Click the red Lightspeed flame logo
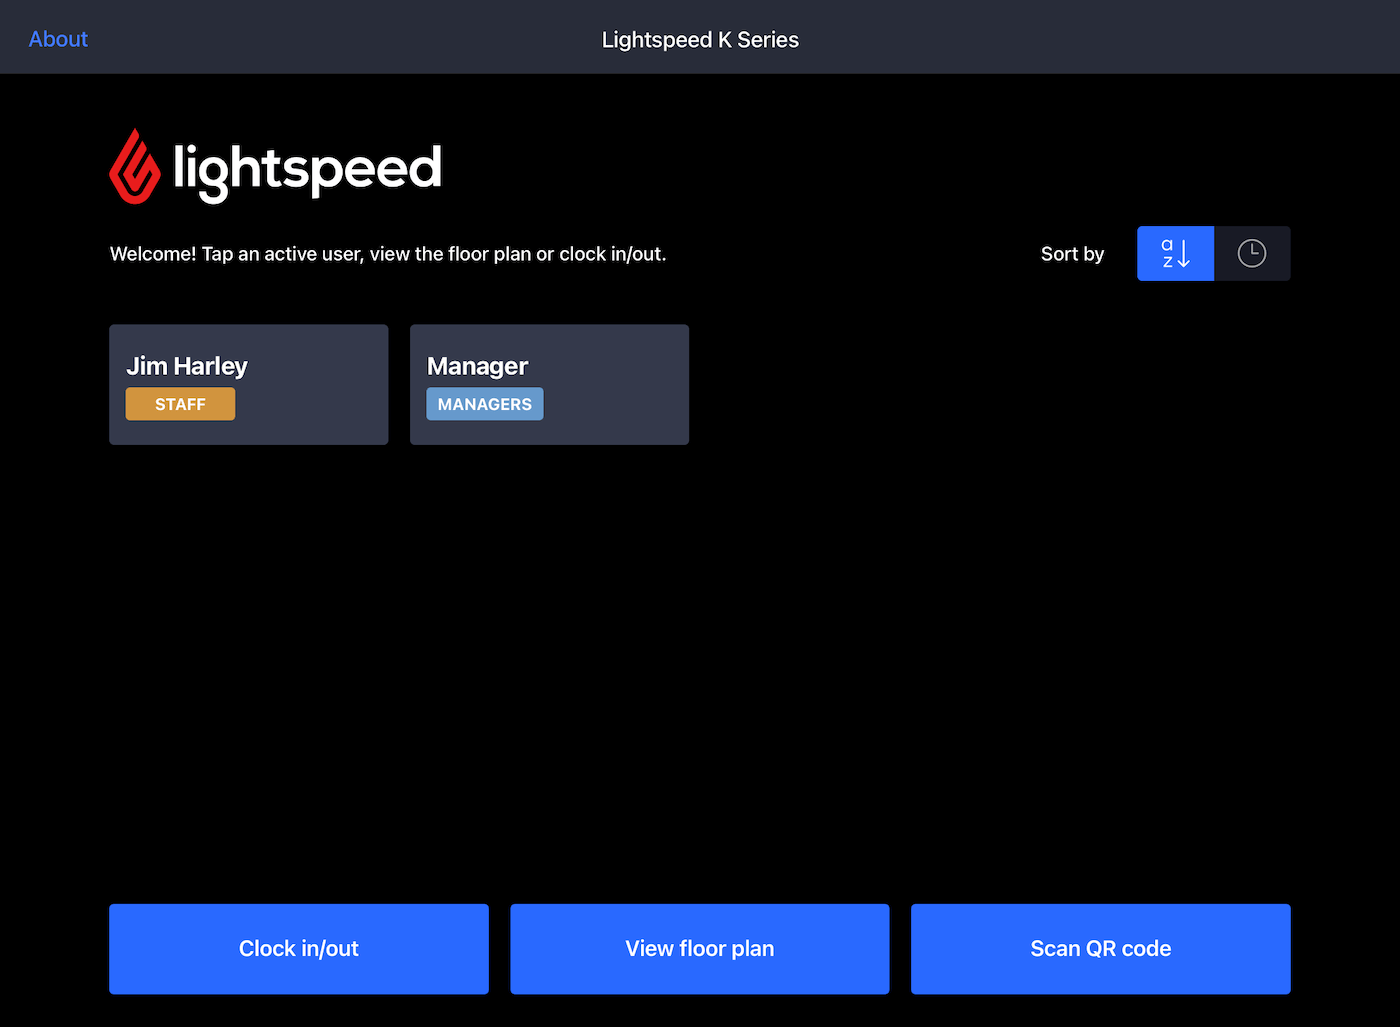This screenshot has height=1027, width=1400. point(135,167)
